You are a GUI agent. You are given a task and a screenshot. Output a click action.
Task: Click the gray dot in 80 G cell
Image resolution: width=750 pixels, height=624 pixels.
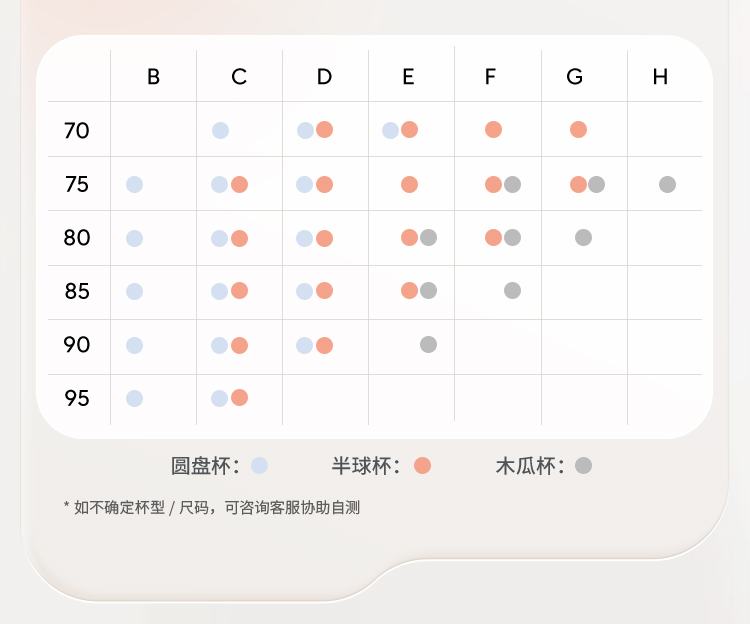(x=583, y=237)
